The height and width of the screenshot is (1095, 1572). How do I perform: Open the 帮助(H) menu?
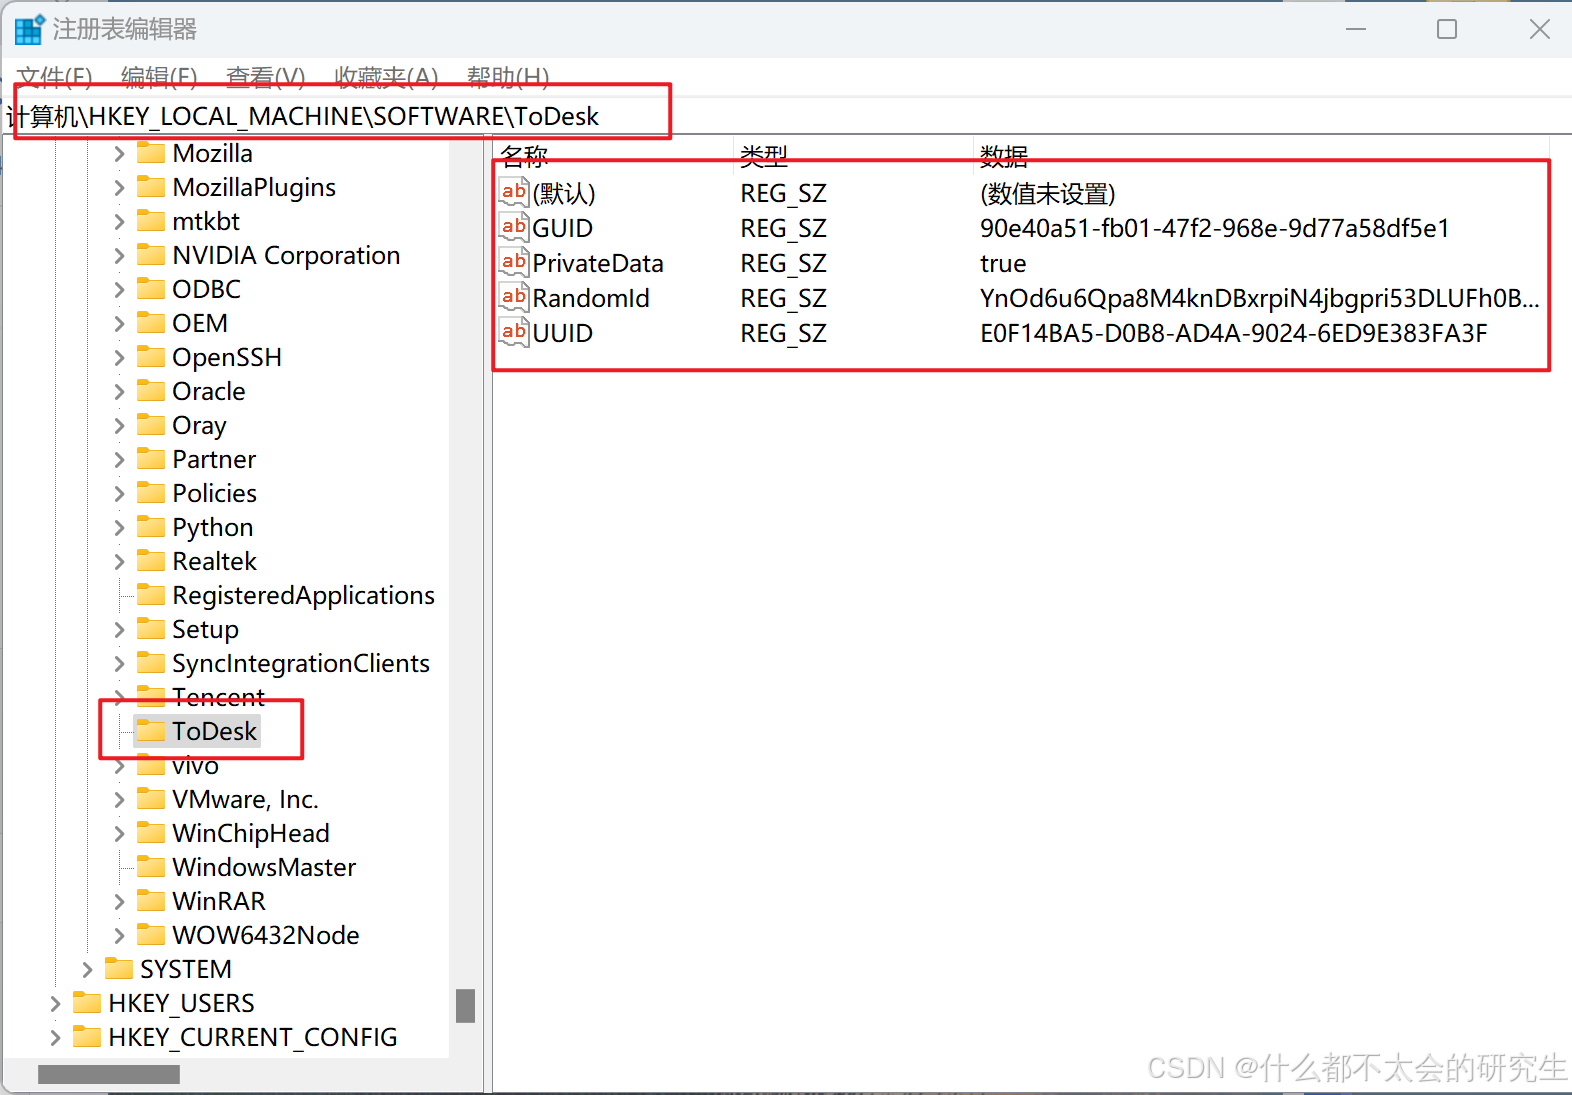(x=508, y=77)
